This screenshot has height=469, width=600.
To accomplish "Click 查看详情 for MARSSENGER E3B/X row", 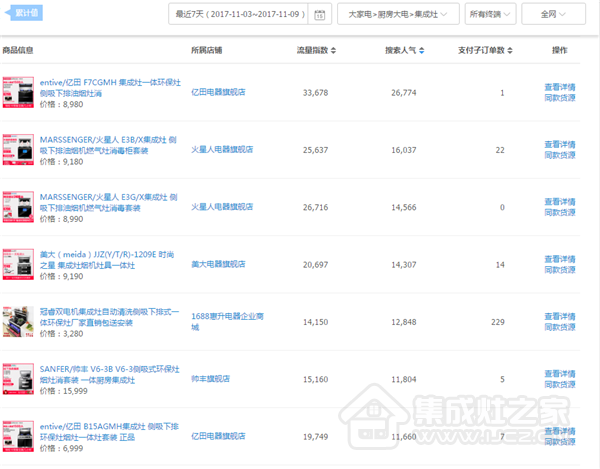I will 560,145.
